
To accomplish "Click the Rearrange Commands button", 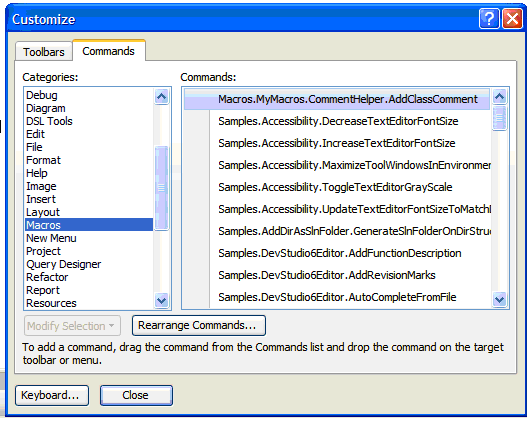I will (x=199, y=325).
